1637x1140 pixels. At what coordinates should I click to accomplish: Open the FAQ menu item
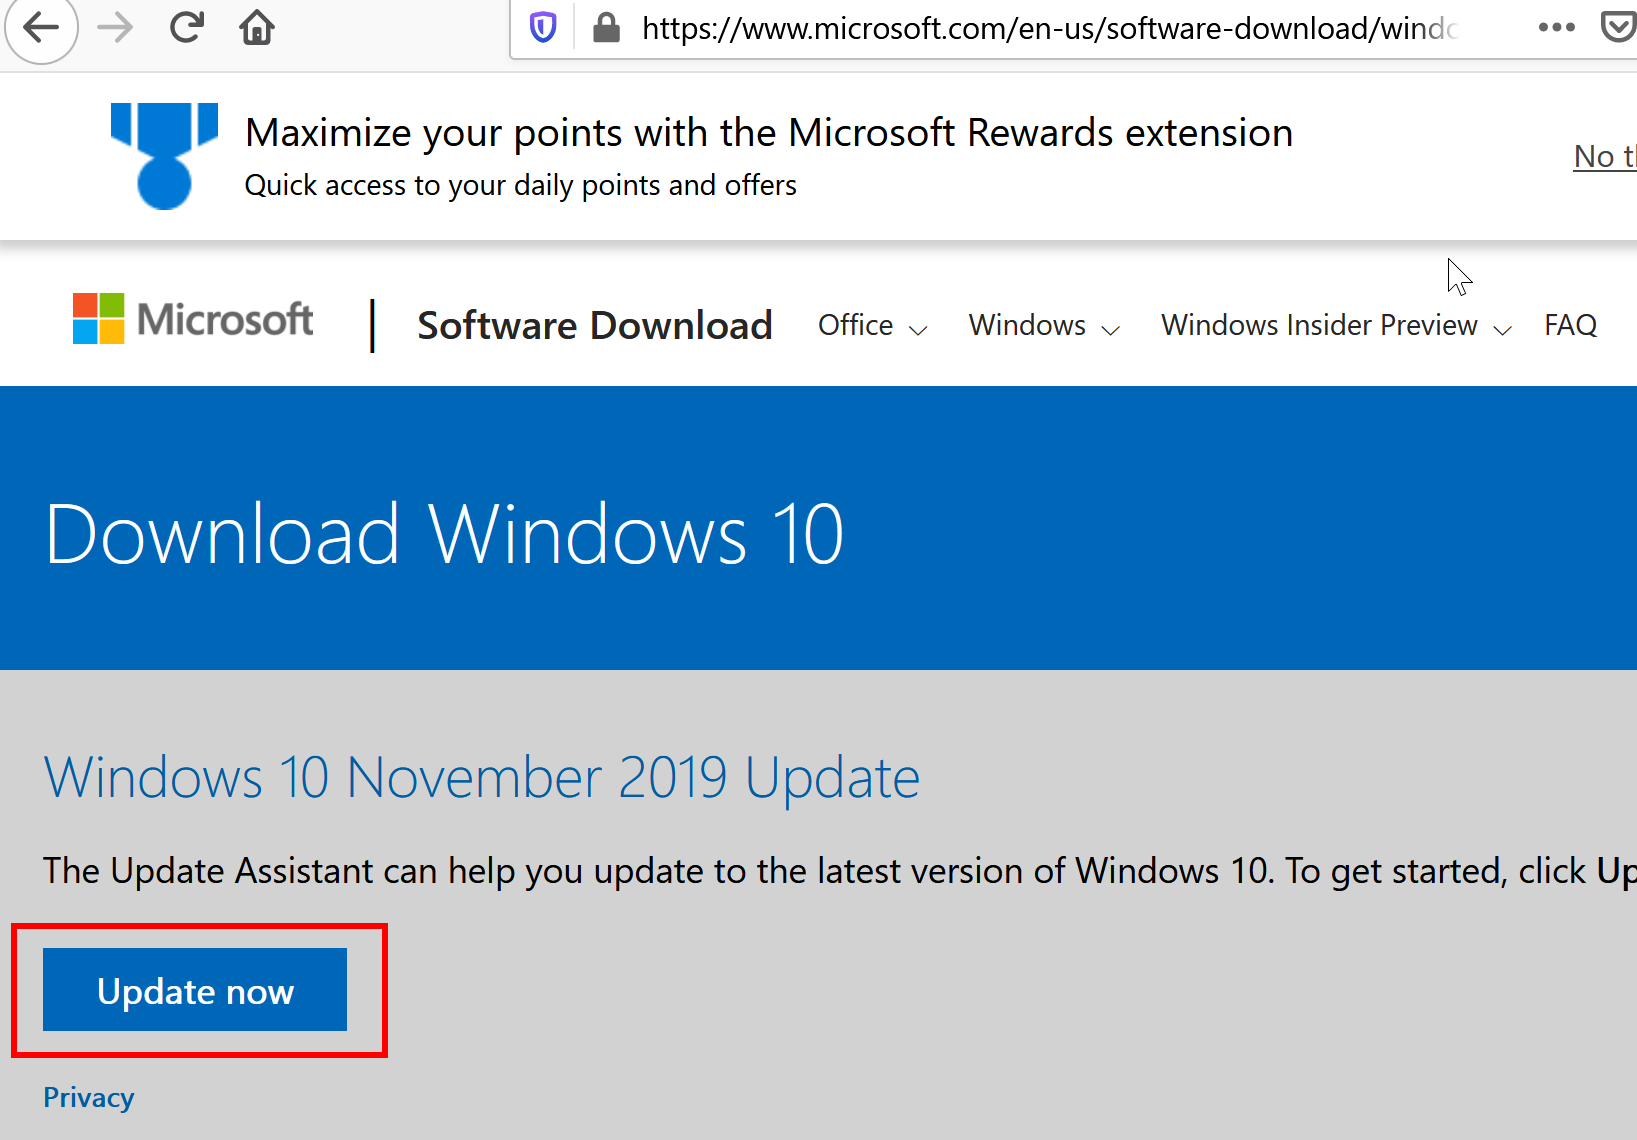tap(1570, 325)
